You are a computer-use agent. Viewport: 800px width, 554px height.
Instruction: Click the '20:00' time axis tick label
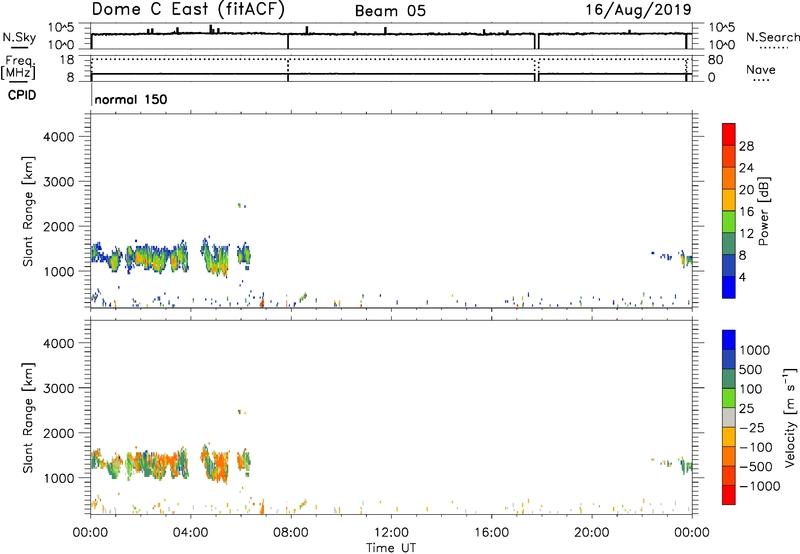[x=592, y=533]
